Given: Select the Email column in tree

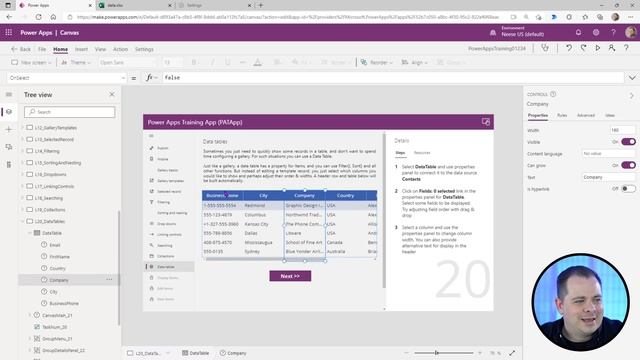Looking at the screenshot, I should (55, 245).
